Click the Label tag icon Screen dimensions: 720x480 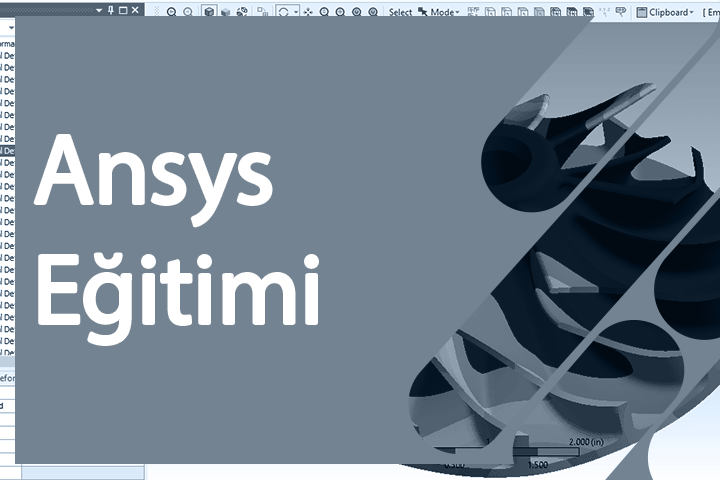[x=621, y=12]
